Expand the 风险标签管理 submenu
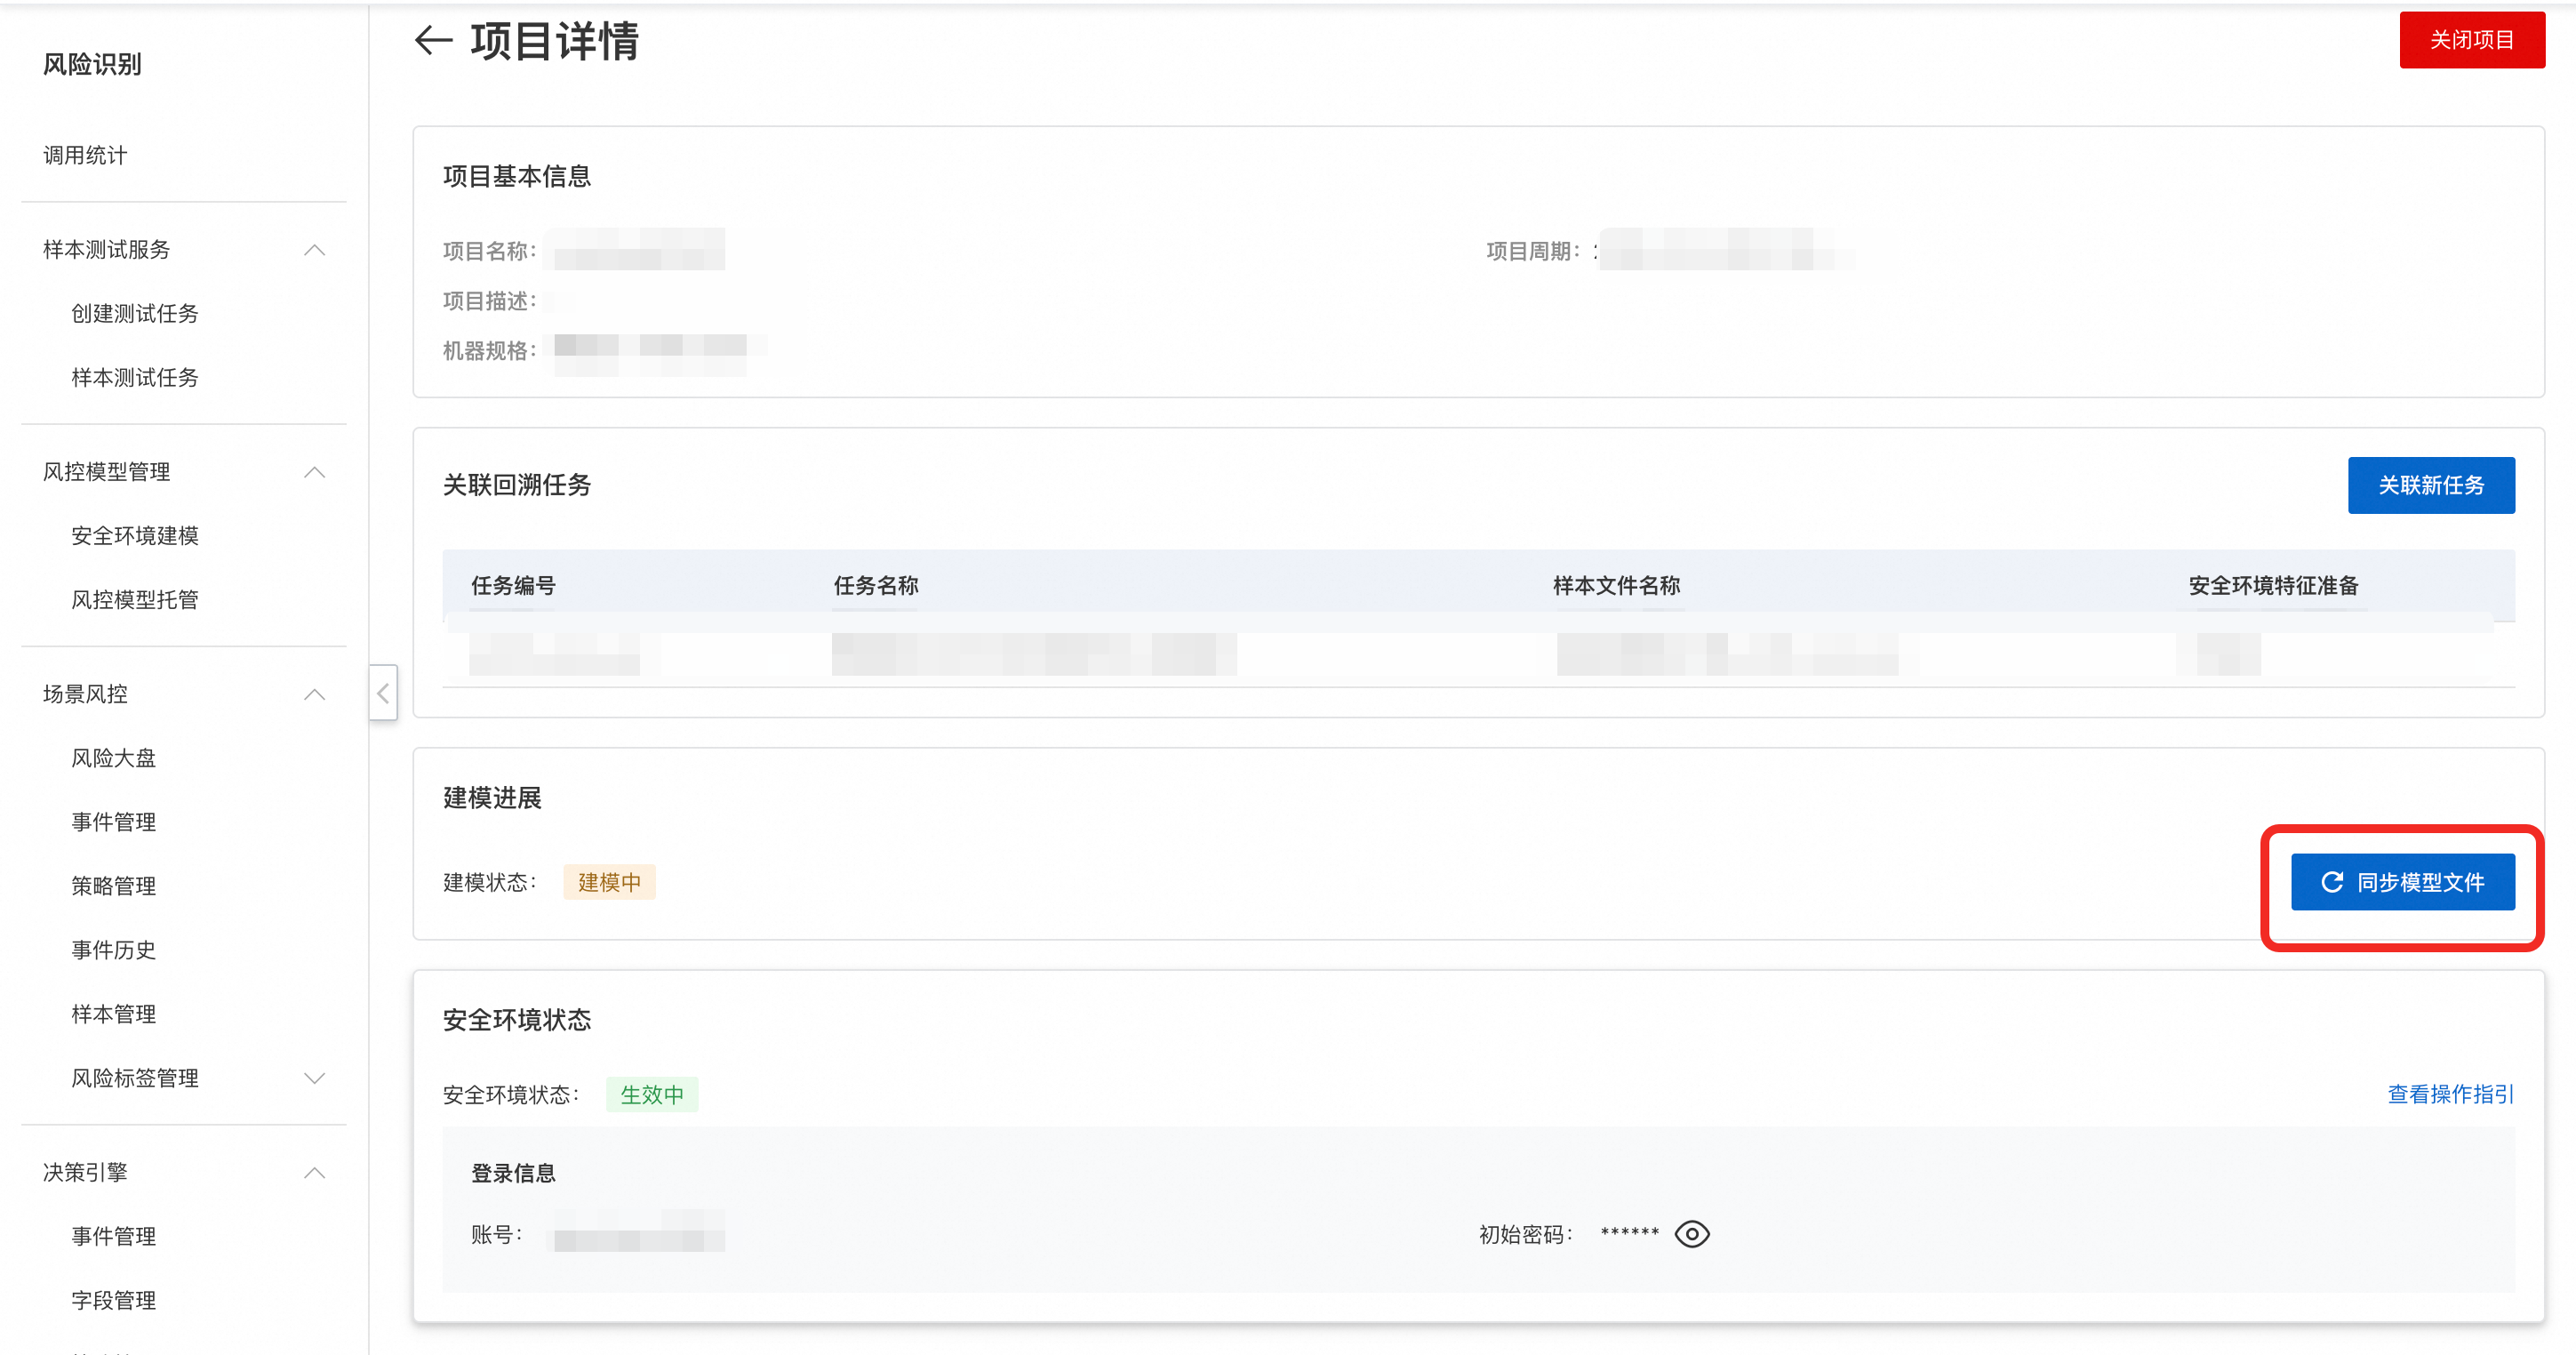This screenshot has width=2576, height=1355. pyautogui.click(x=314, y=1078)
